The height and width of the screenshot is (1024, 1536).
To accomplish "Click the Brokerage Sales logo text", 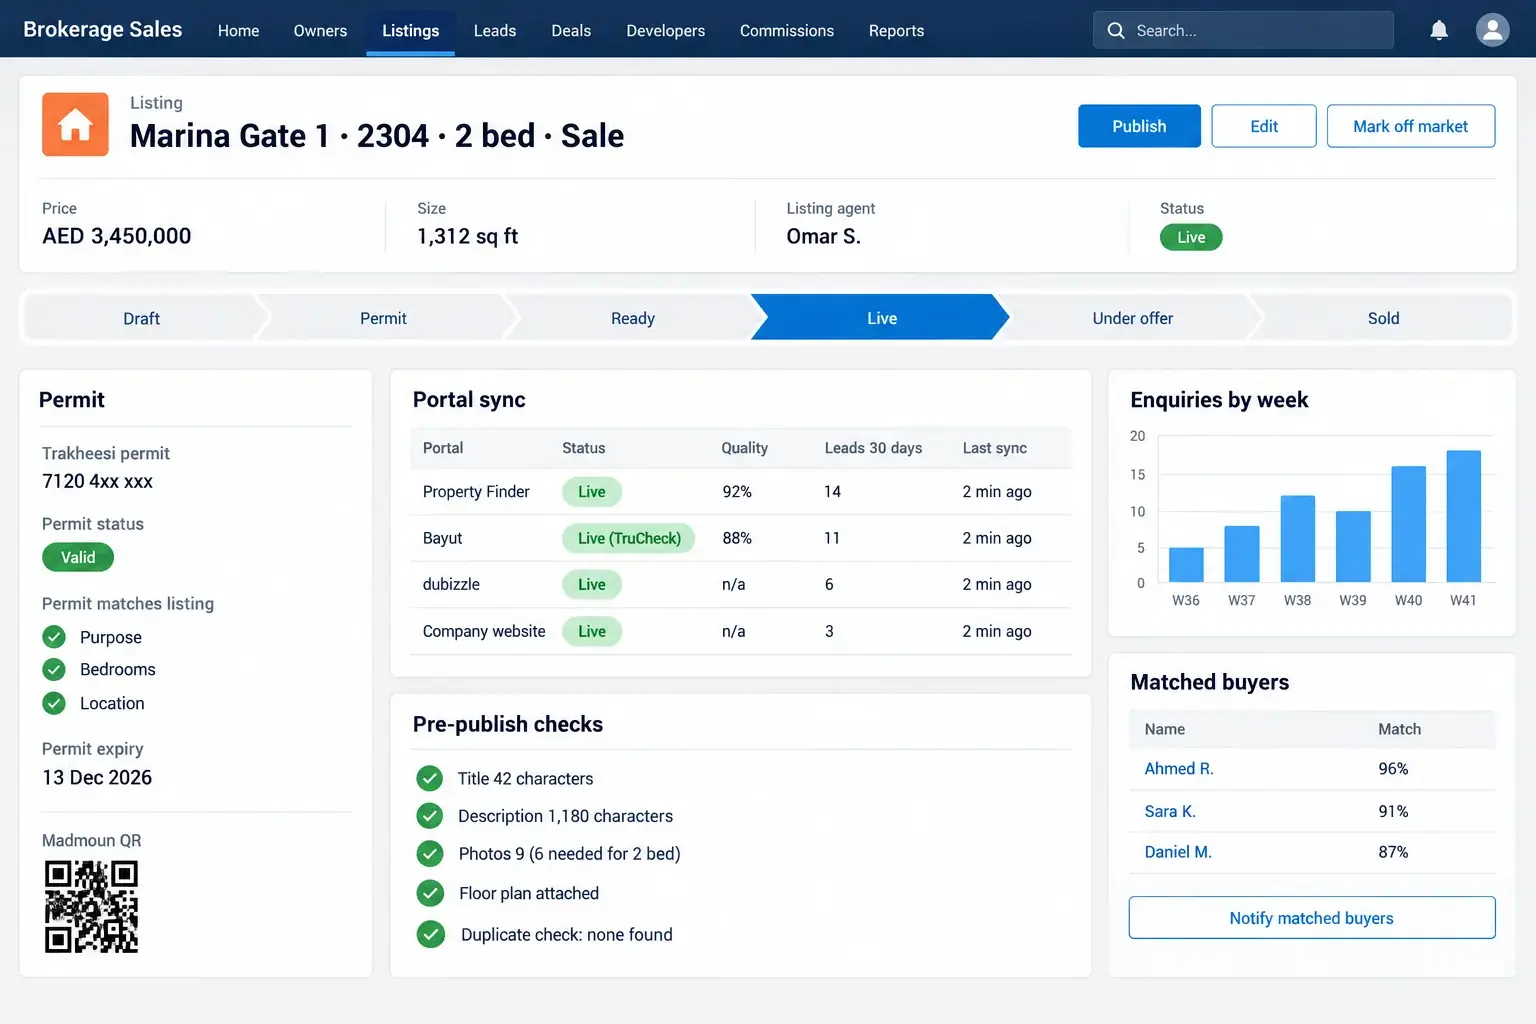I will click(103, 29).
